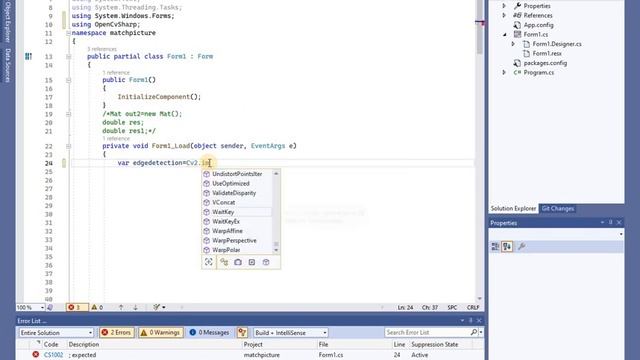The width and height of the screenshot is (640, 360).
Task: Toggle IntelliSense briefcase-shaped filter icon
Action: [238, 262]
